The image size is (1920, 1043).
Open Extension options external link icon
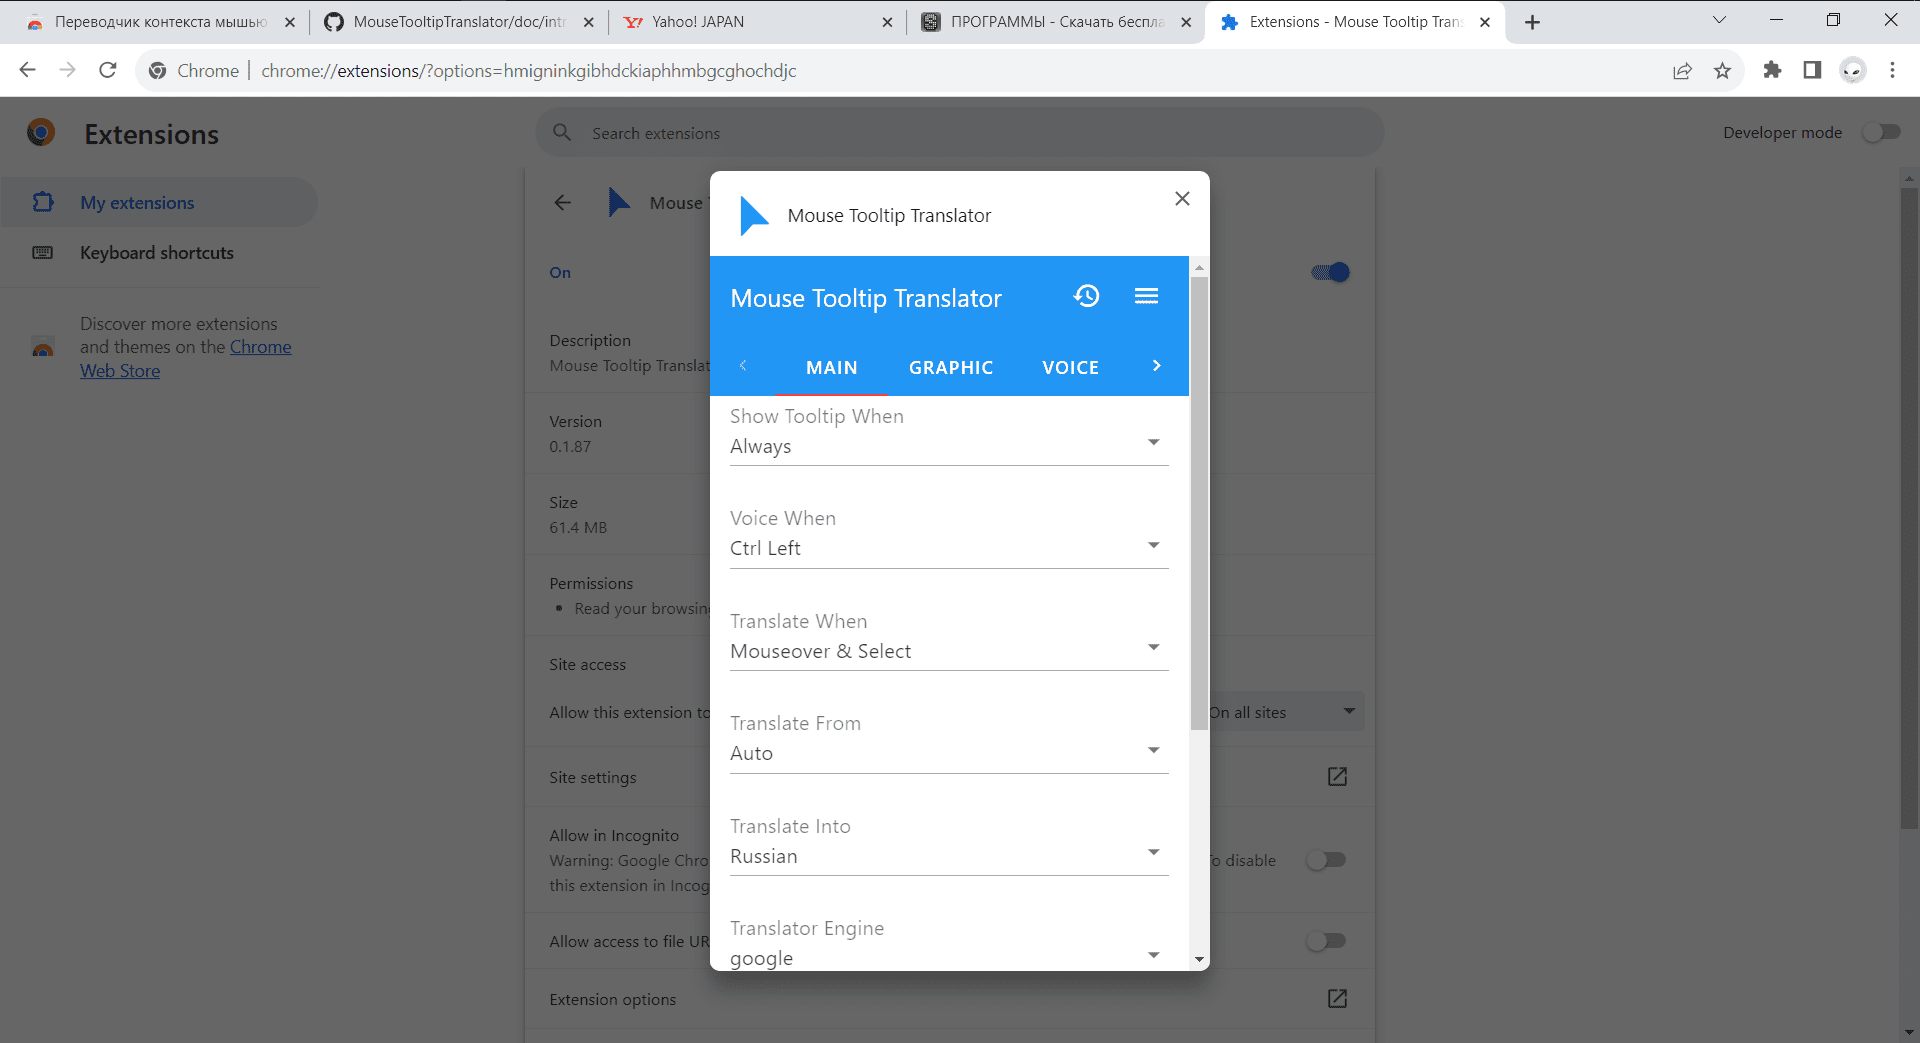(x=1337, y=999)
